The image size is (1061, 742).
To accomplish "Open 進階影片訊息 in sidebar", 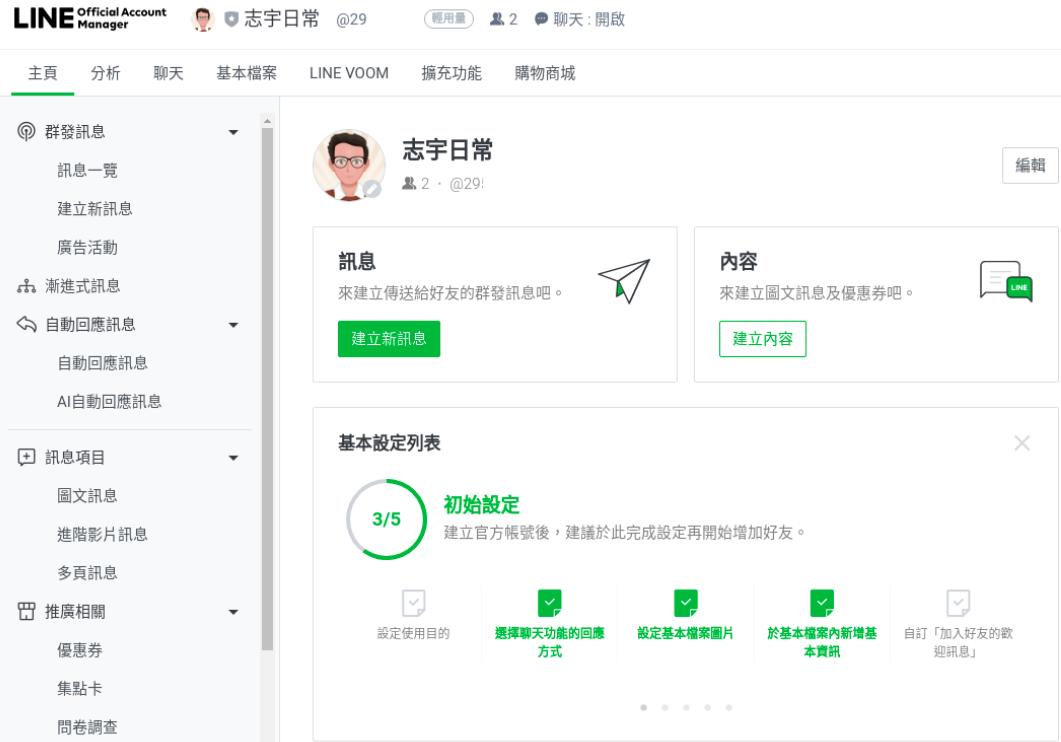I will pos(102,534).
